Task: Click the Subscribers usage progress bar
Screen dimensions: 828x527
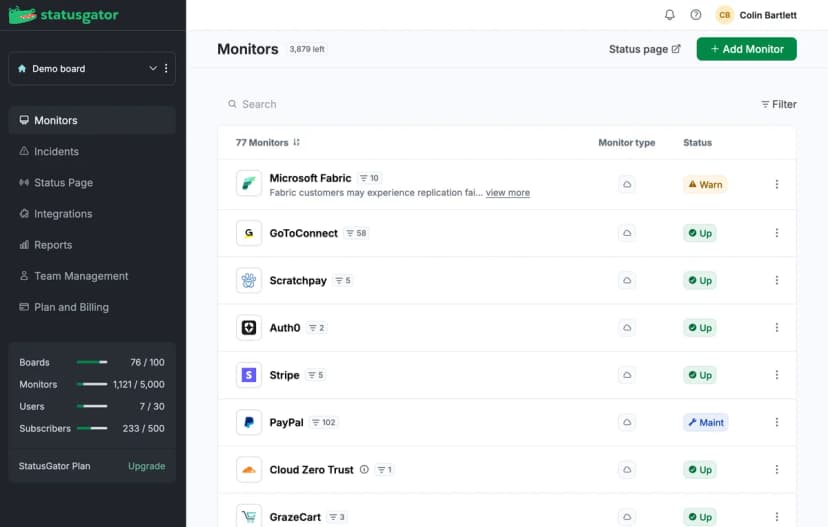Action: [x=92, y=428]
